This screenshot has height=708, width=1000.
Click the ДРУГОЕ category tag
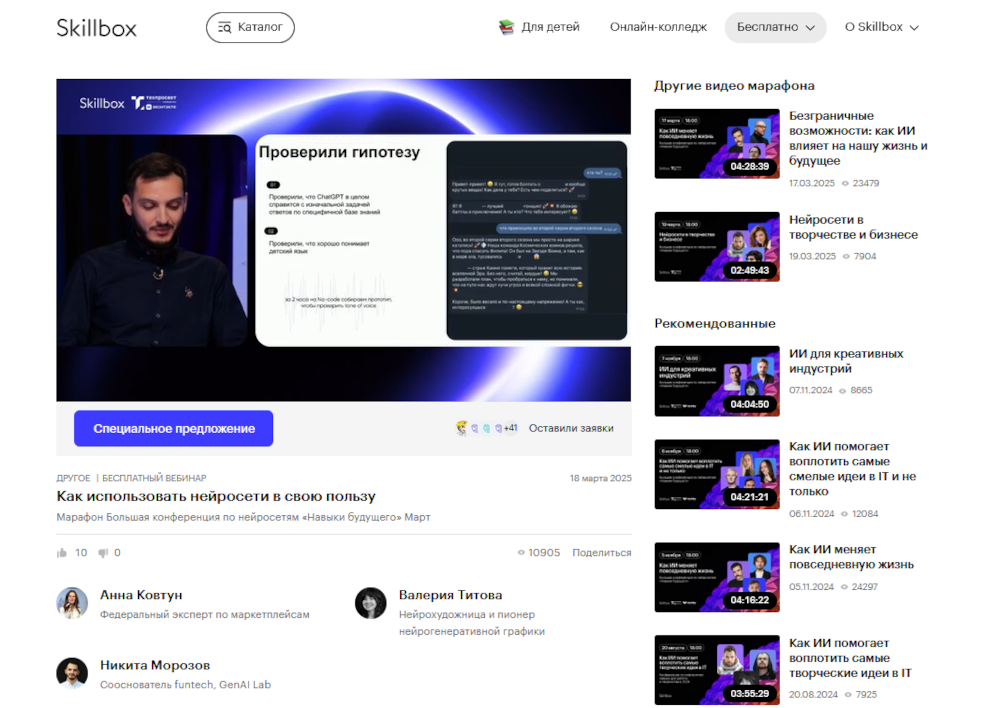[x=73, y=478]
